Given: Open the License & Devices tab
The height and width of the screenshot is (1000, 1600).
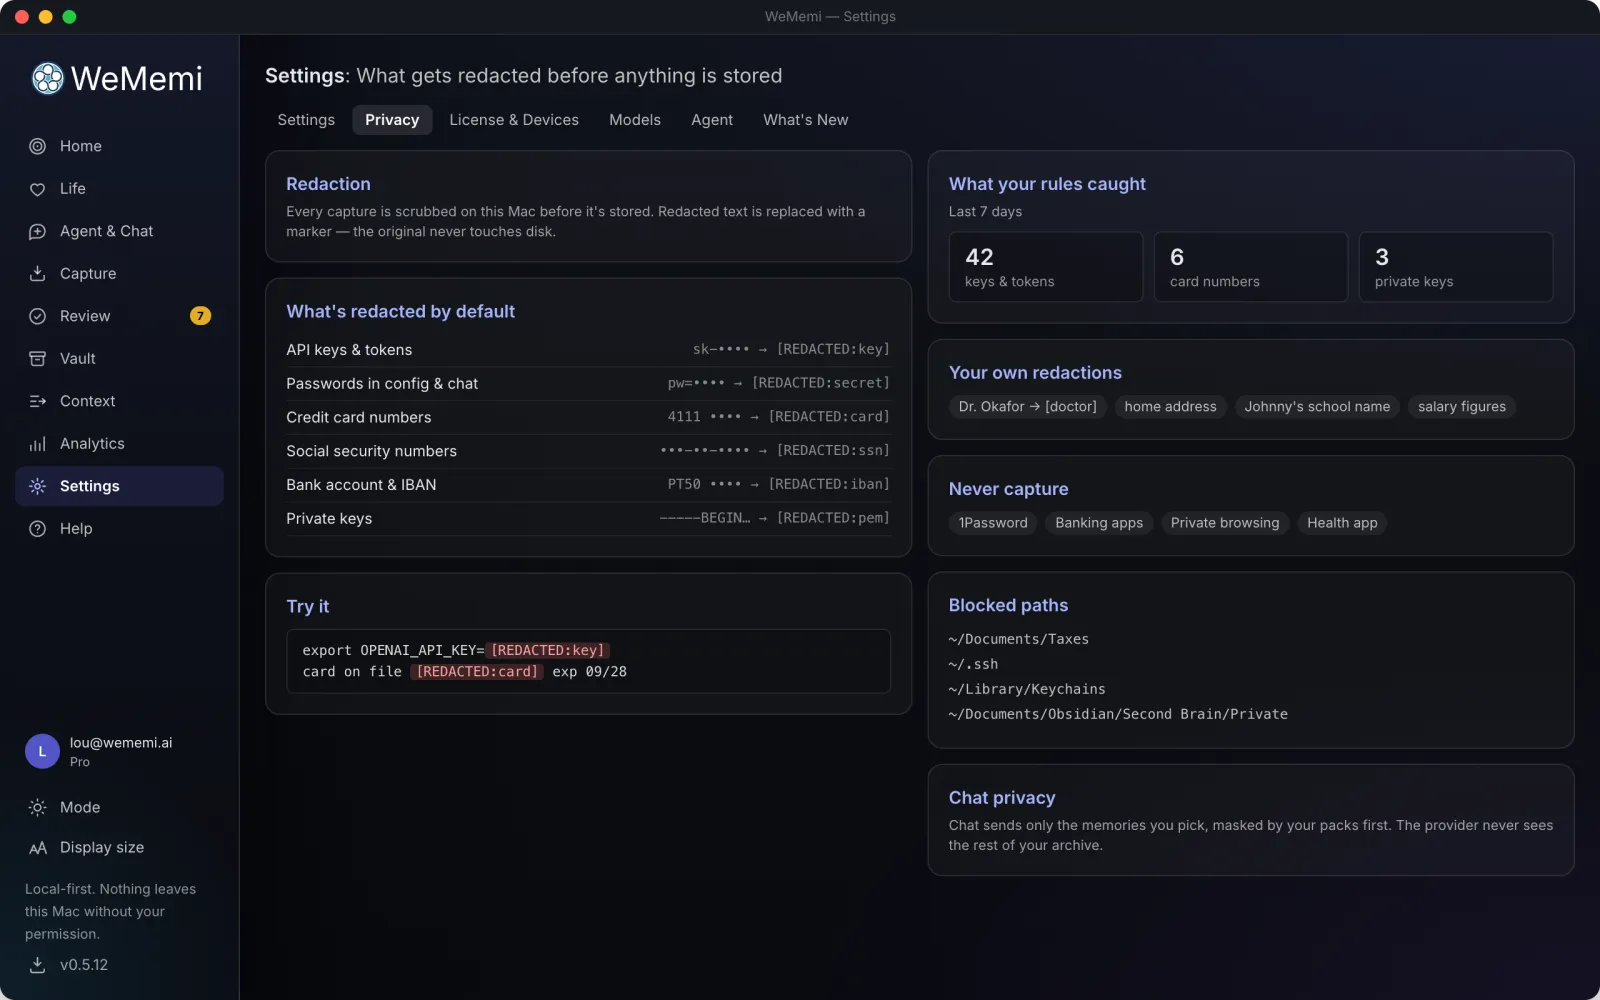Looking at the screenshot, I should coord(514,120).
